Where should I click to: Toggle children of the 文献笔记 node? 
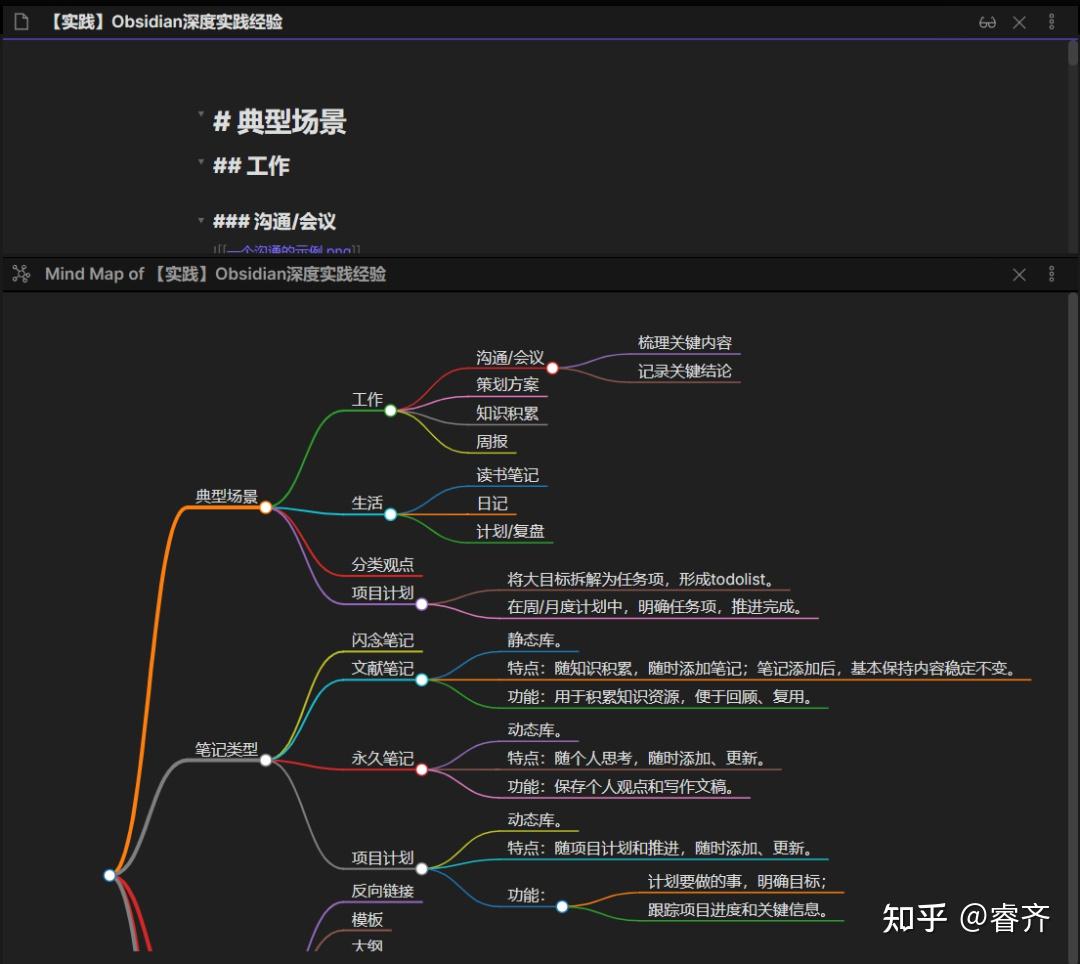pyautogui.click(x=422, y=679)
